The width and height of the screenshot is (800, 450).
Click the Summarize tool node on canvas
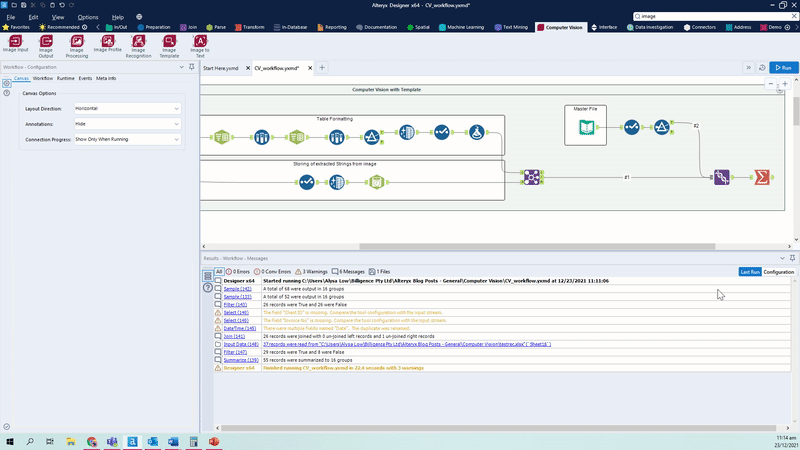762,177
